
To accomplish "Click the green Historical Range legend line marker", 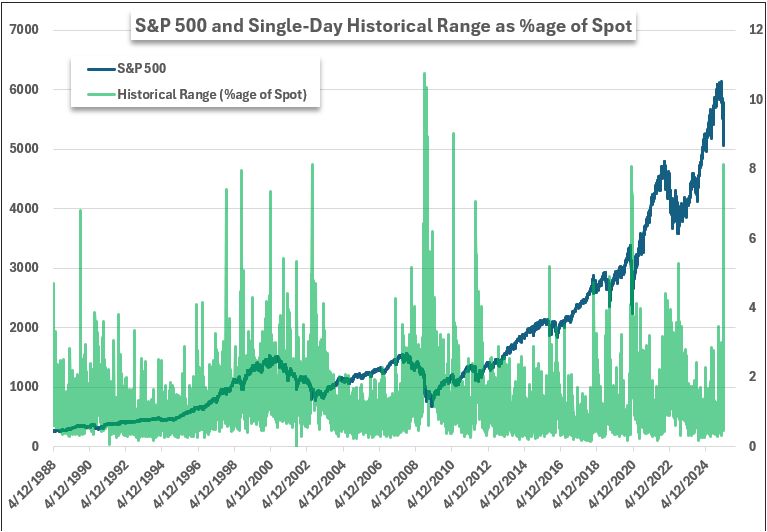I will click(x=102, y=94).
